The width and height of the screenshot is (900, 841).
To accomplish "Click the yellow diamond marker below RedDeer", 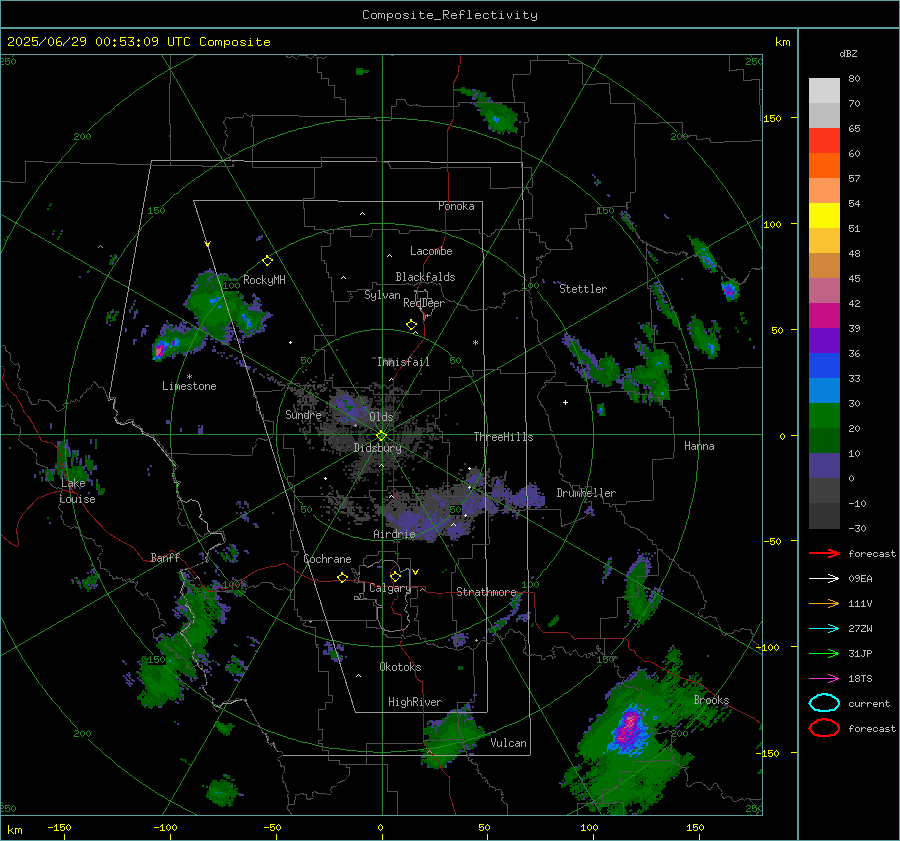I will (x=411, y=324).
